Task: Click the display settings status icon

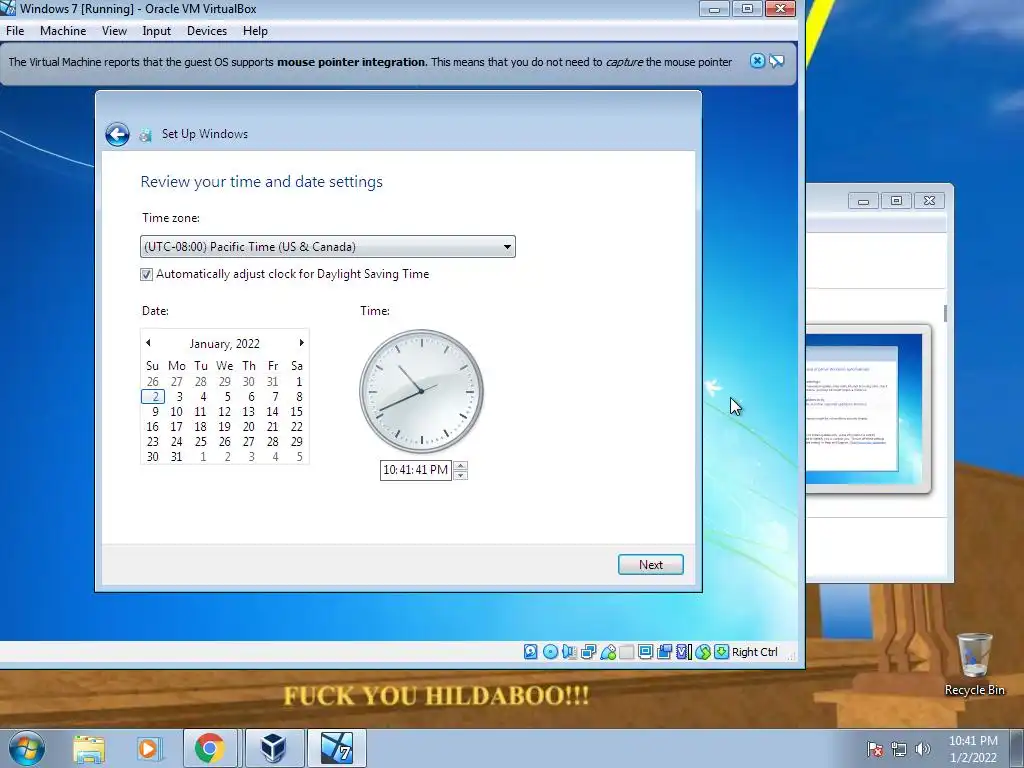Action: (645, 652)
